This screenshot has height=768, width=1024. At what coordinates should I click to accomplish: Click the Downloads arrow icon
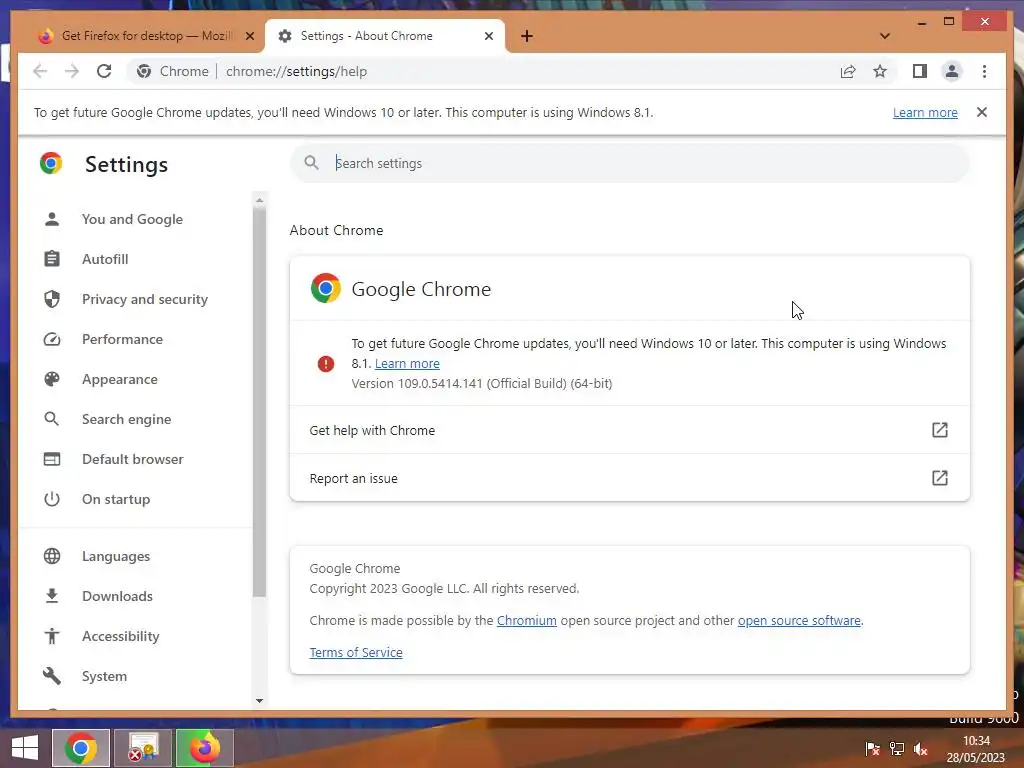pyautogui.click(x=52, y=596)
